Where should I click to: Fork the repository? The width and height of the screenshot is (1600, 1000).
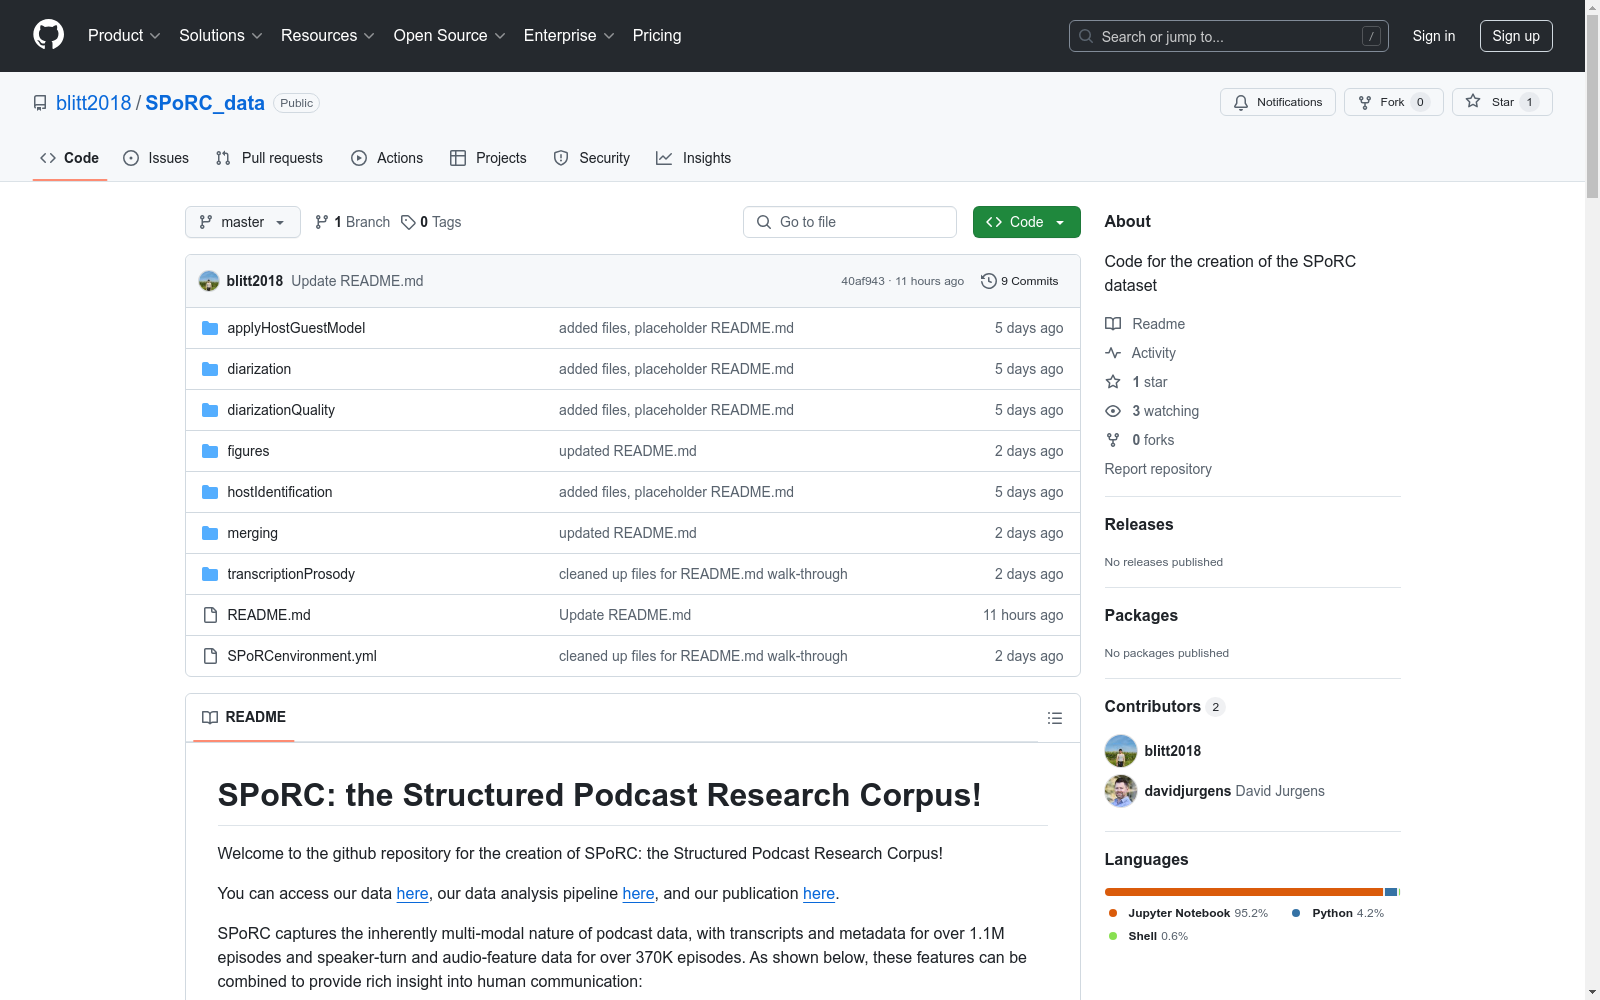[1393, 102]
